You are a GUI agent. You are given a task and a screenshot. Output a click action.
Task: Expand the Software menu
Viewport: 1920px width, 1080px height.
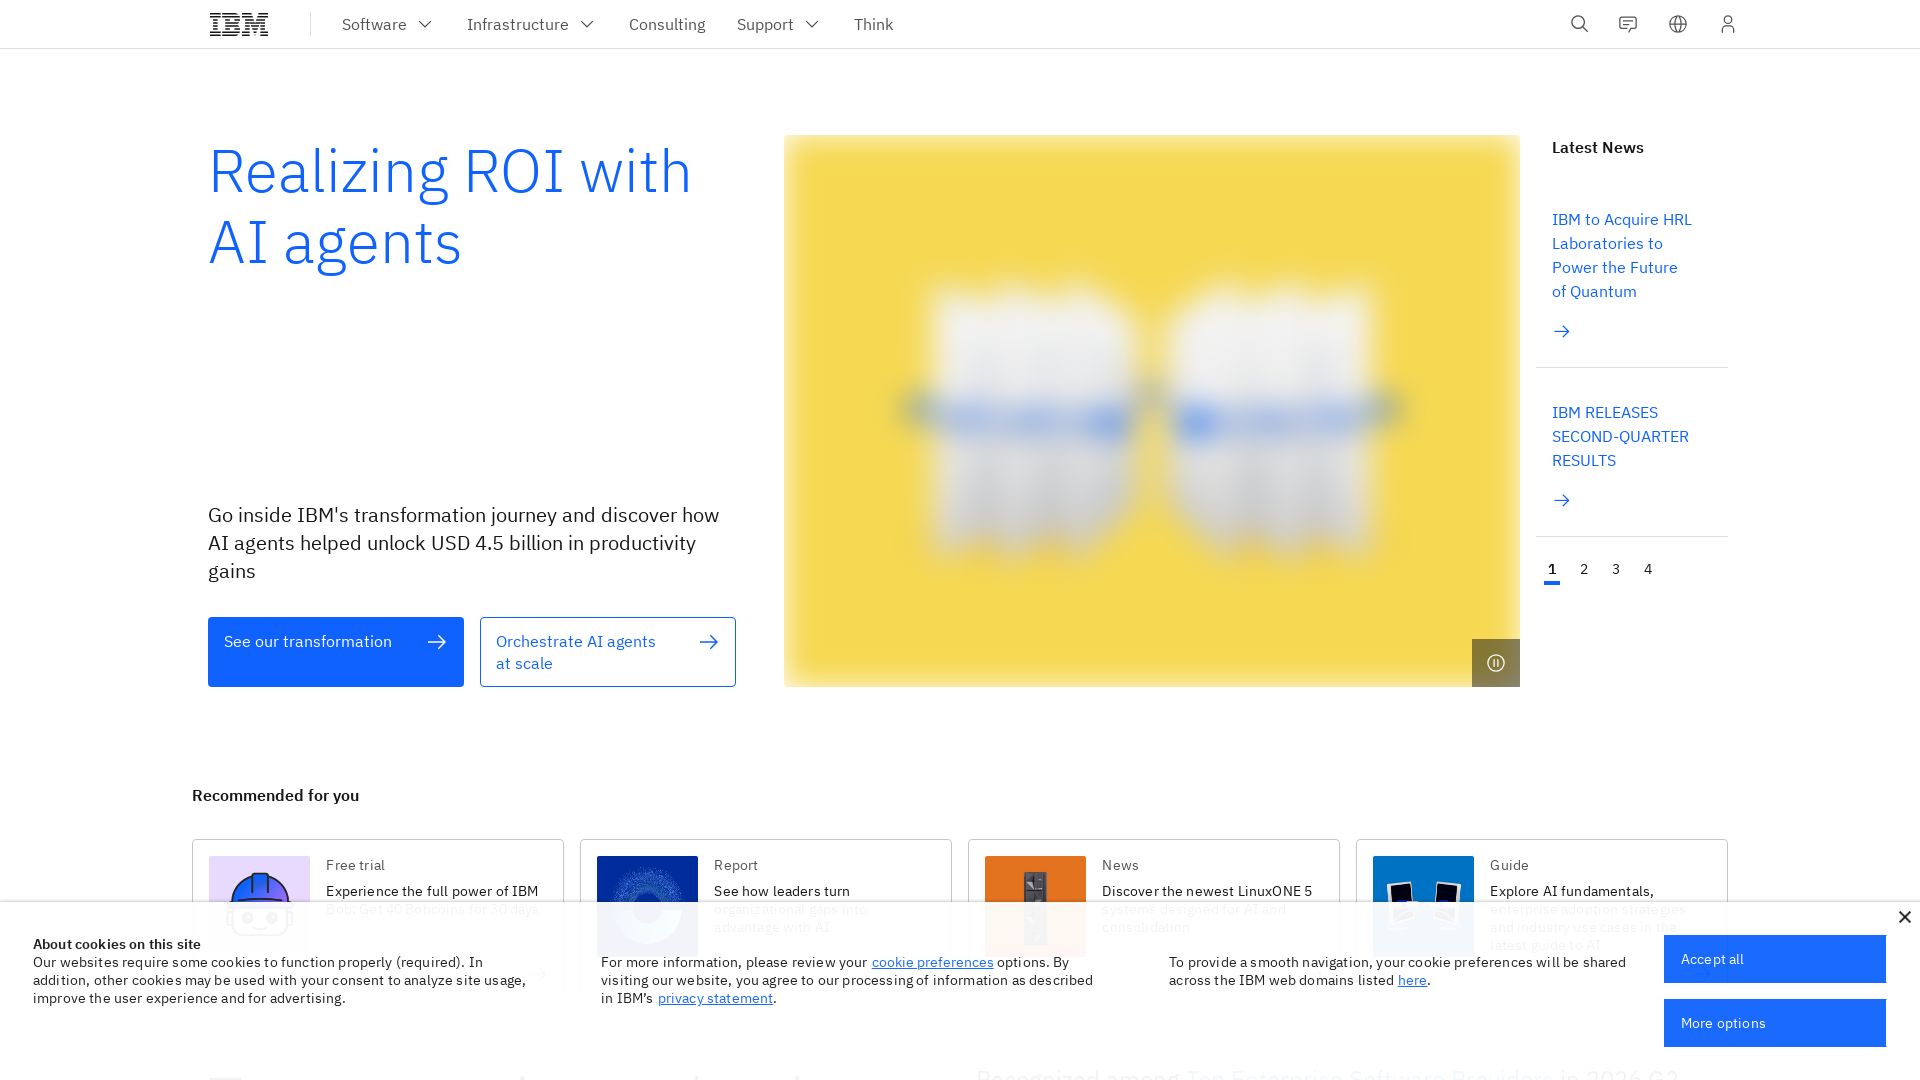[x=387, y=24]
